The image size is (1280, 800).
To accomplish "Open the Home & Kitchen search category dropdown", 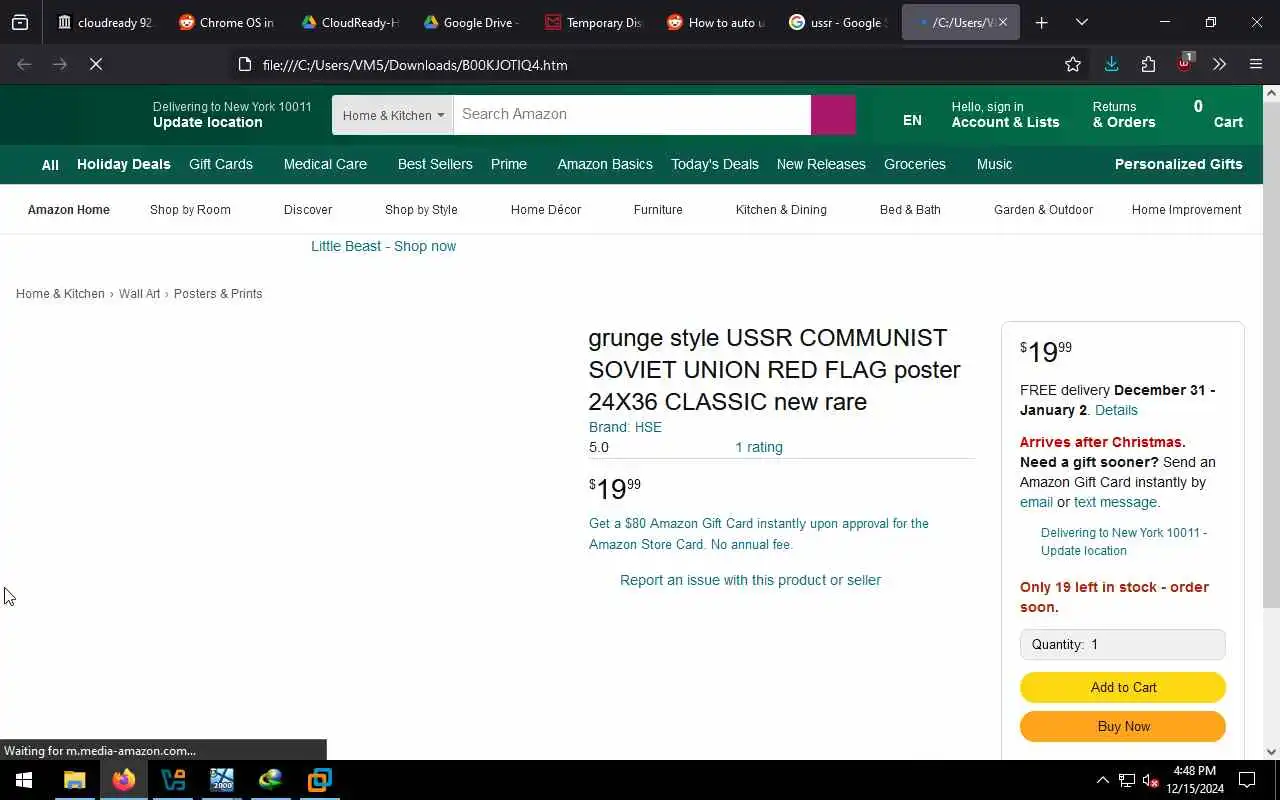I will point(393,115).
